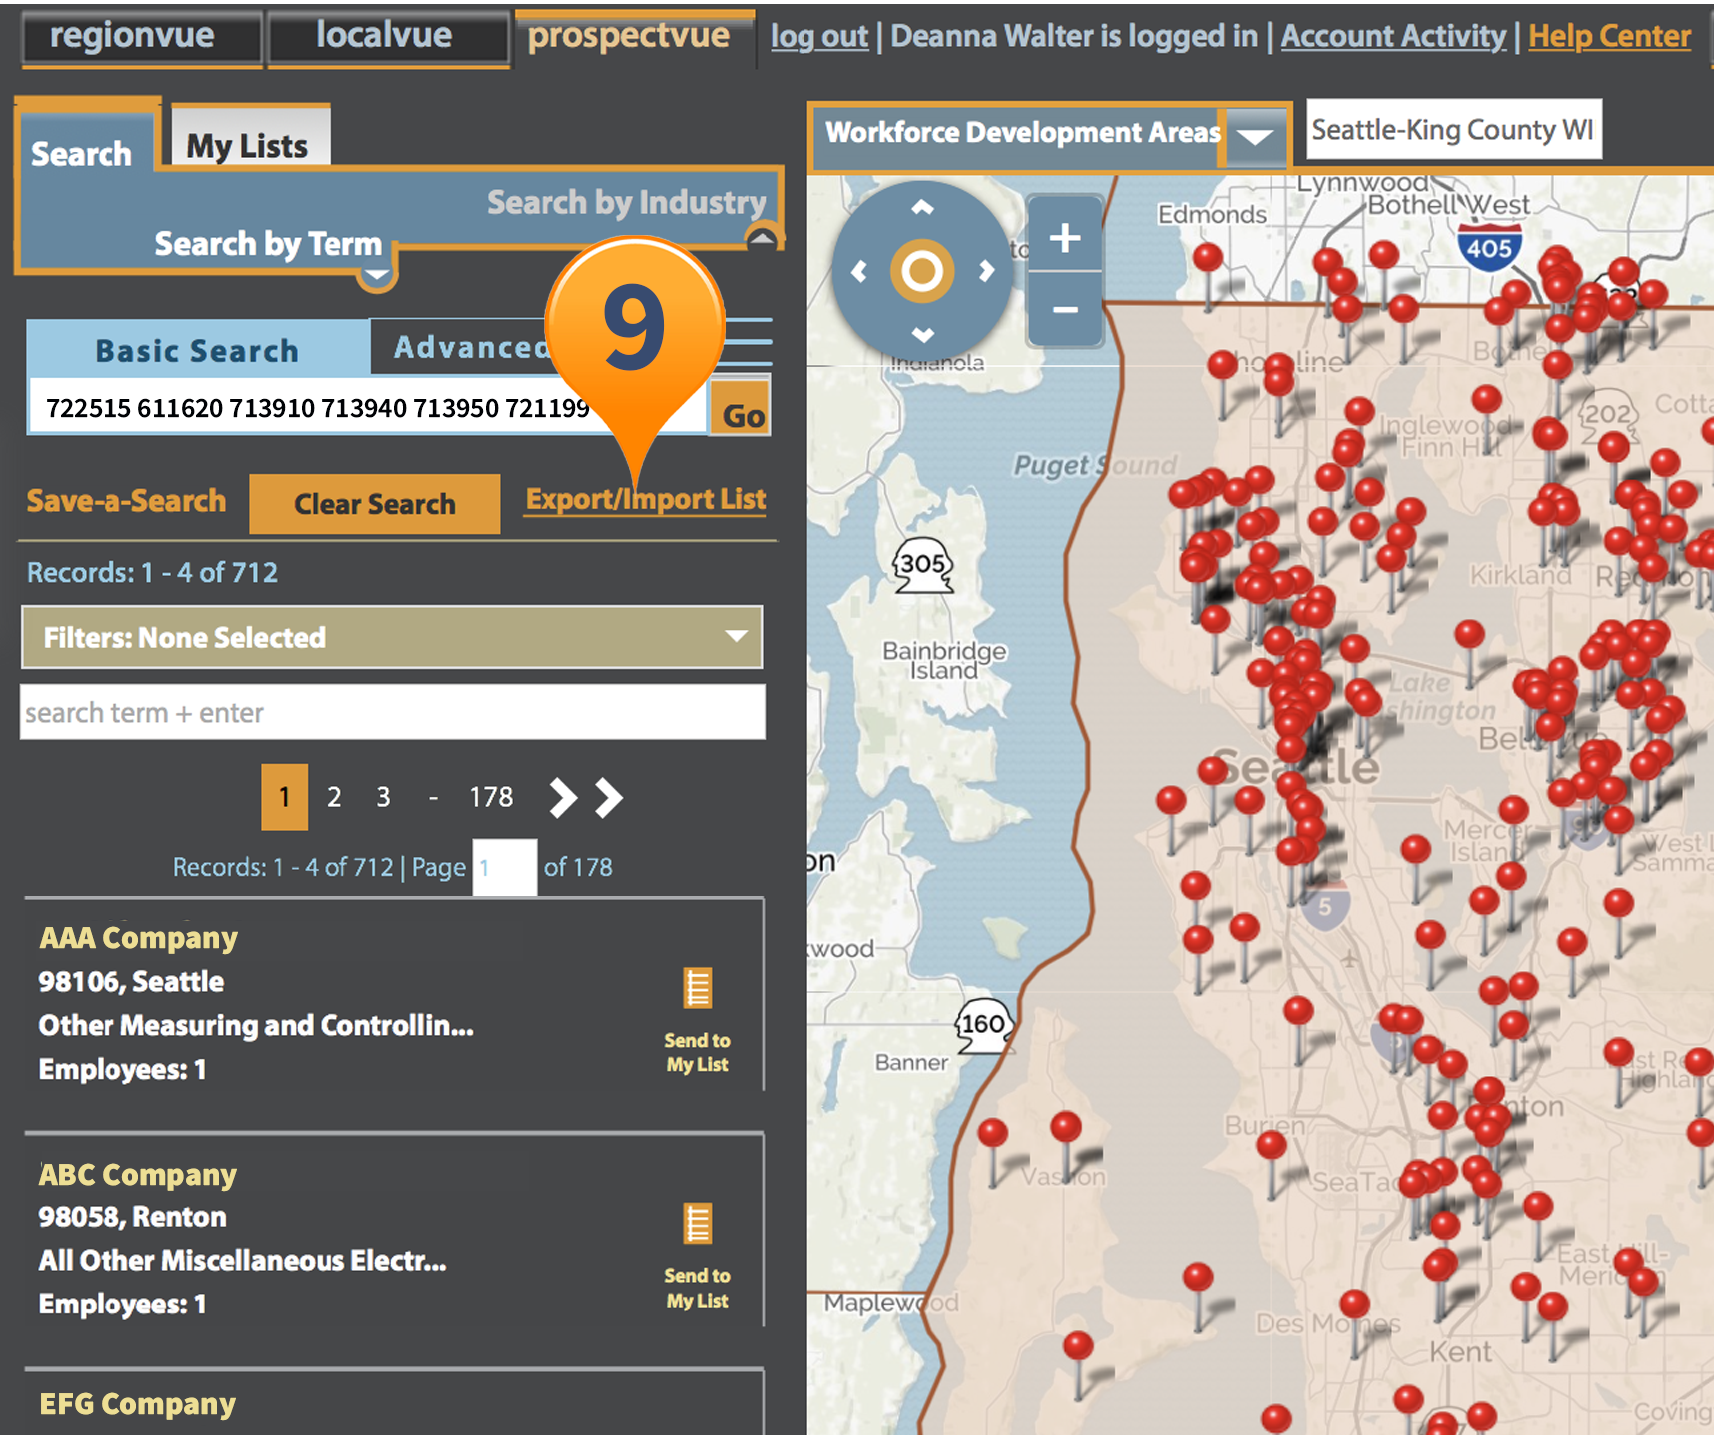Screen dimensions: 1714x1435
Task: Pan the map left with the arrow
Action: [858, 271]
